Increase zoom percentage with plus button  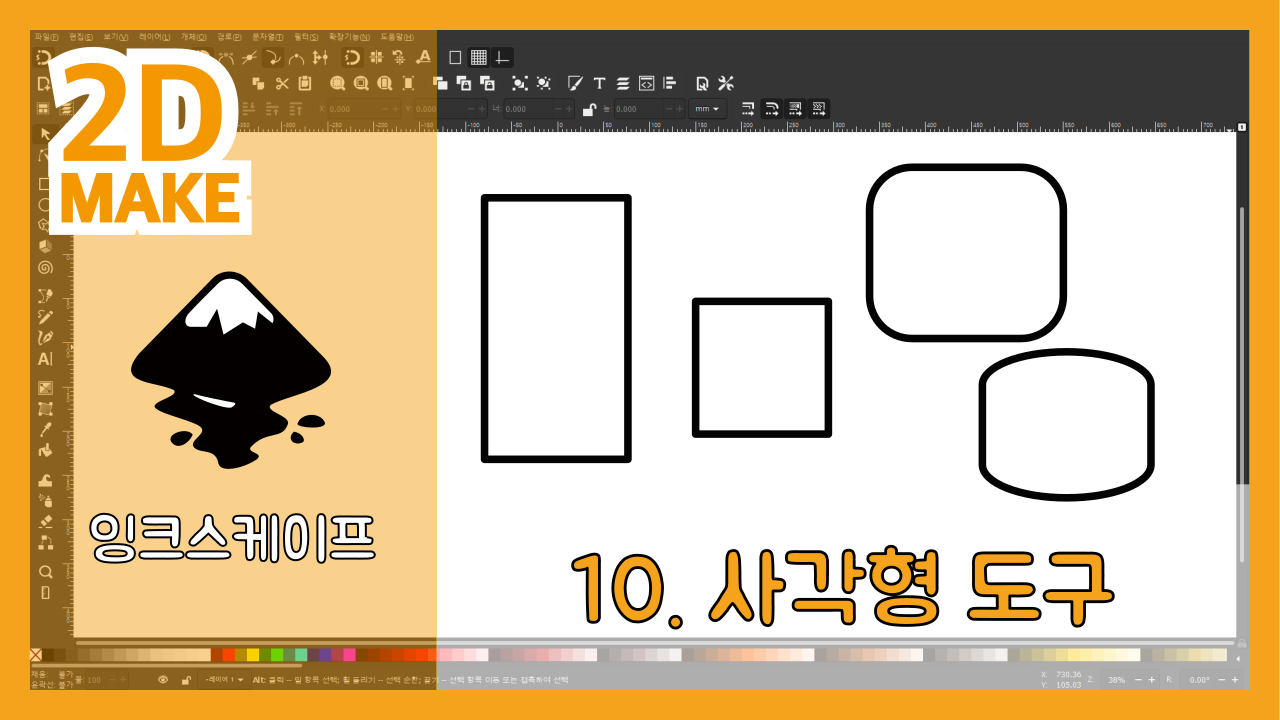coord(1151,679)
